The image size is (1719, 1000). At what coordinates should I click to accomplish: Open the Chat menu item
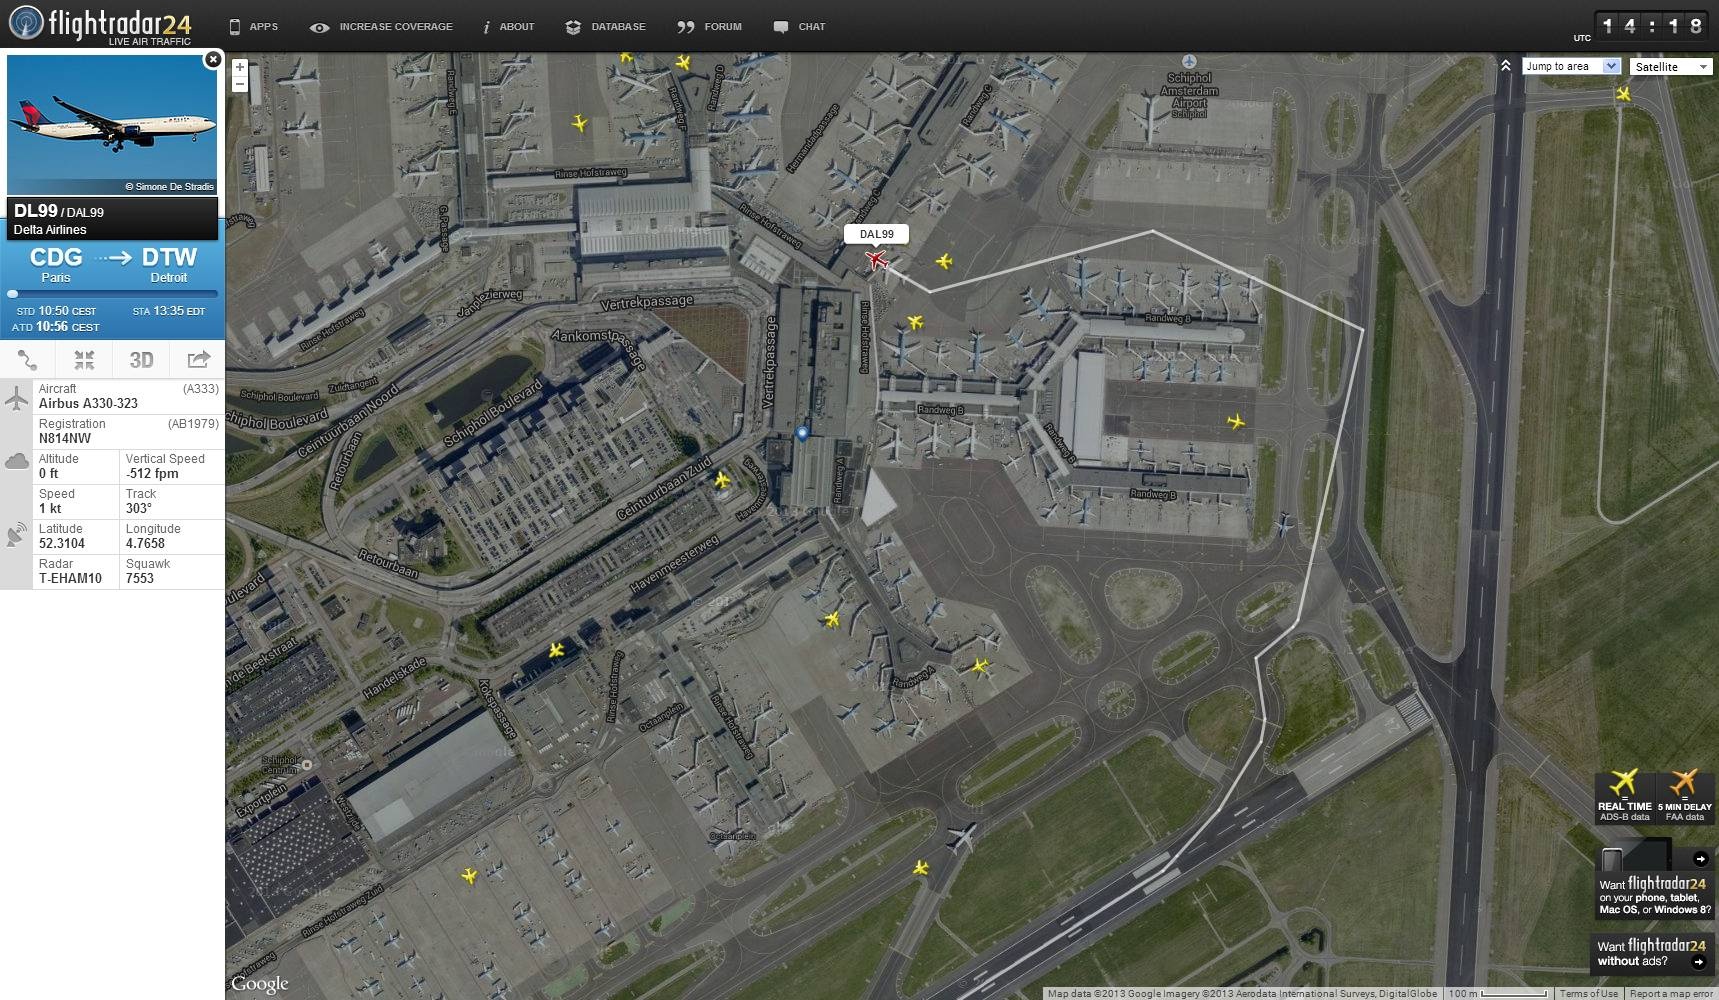(x=799, y=27)
